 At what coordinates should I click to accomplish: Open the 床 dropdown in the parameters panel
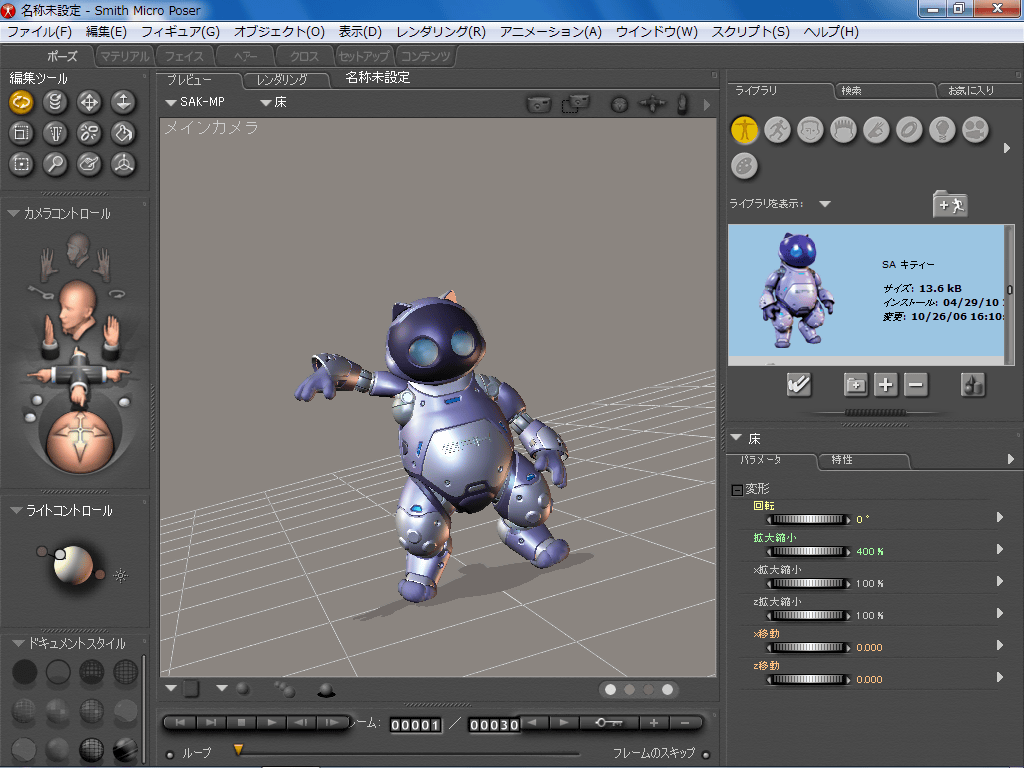click(737, 438)
